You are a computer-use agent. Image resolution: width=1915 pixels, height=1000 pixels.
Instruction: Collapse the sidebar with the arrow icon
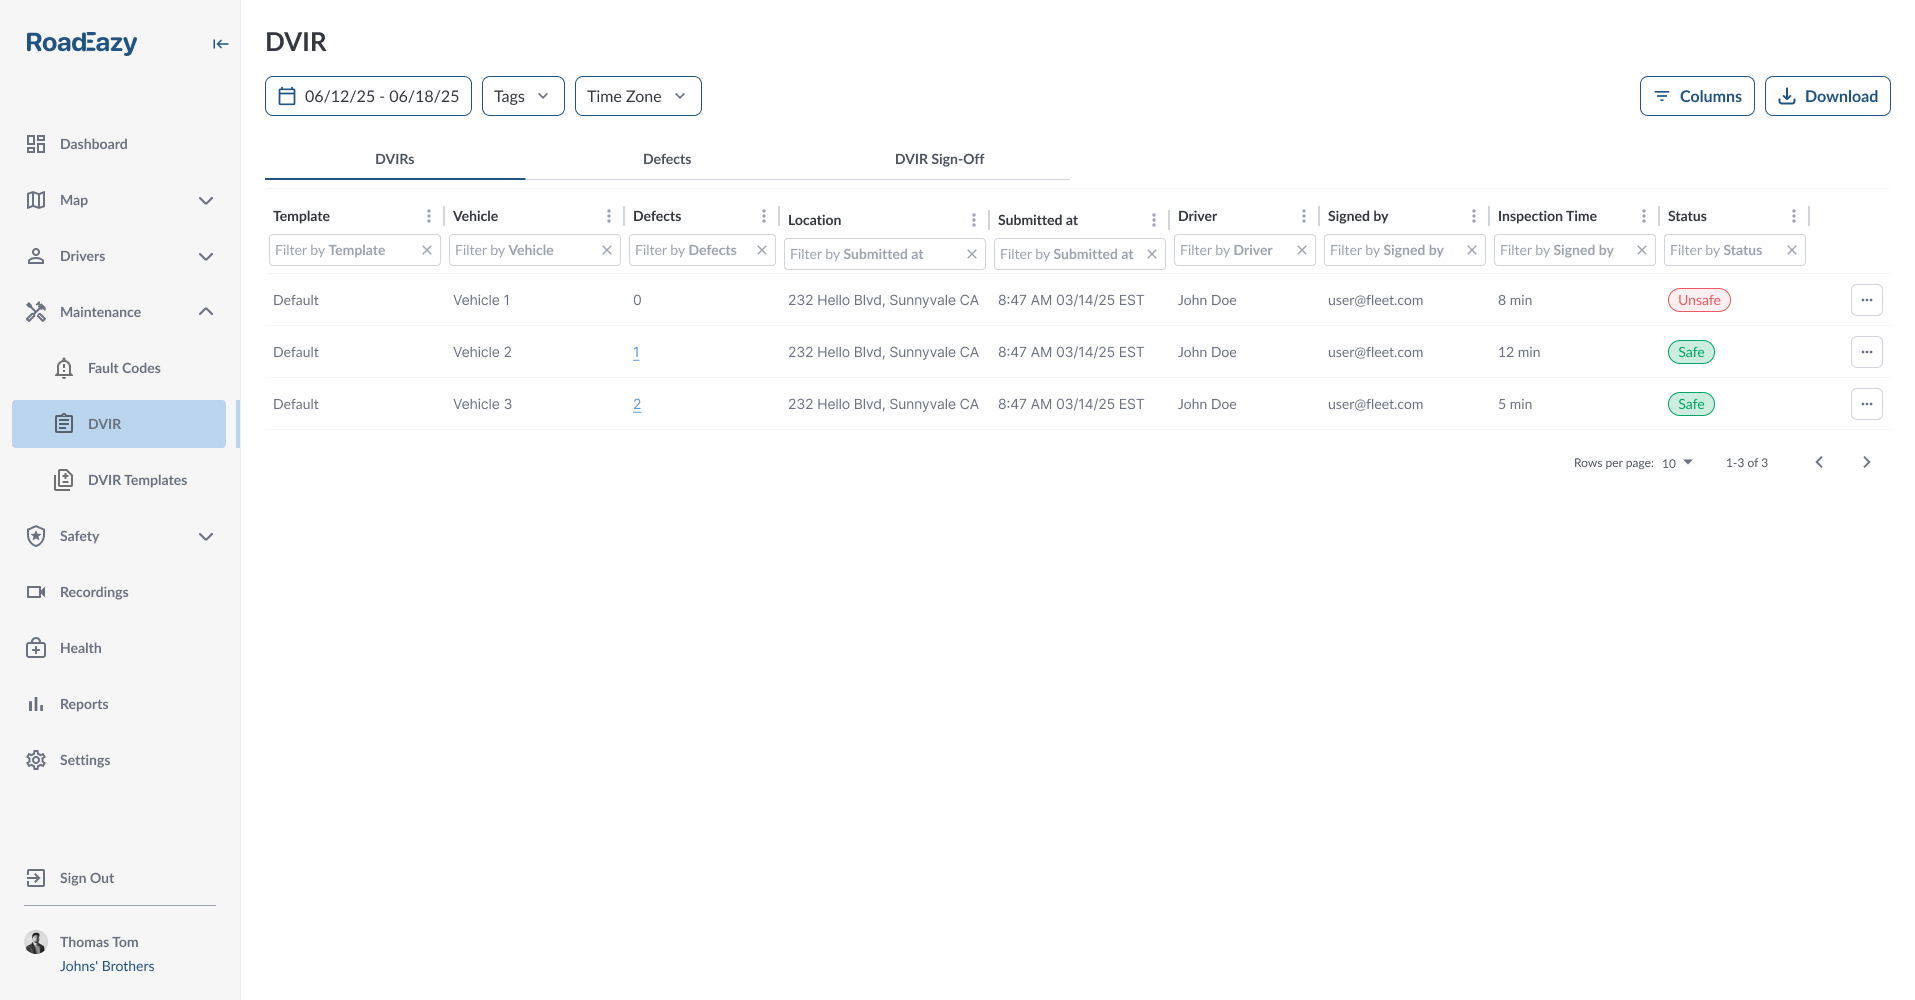coord(220,44)
